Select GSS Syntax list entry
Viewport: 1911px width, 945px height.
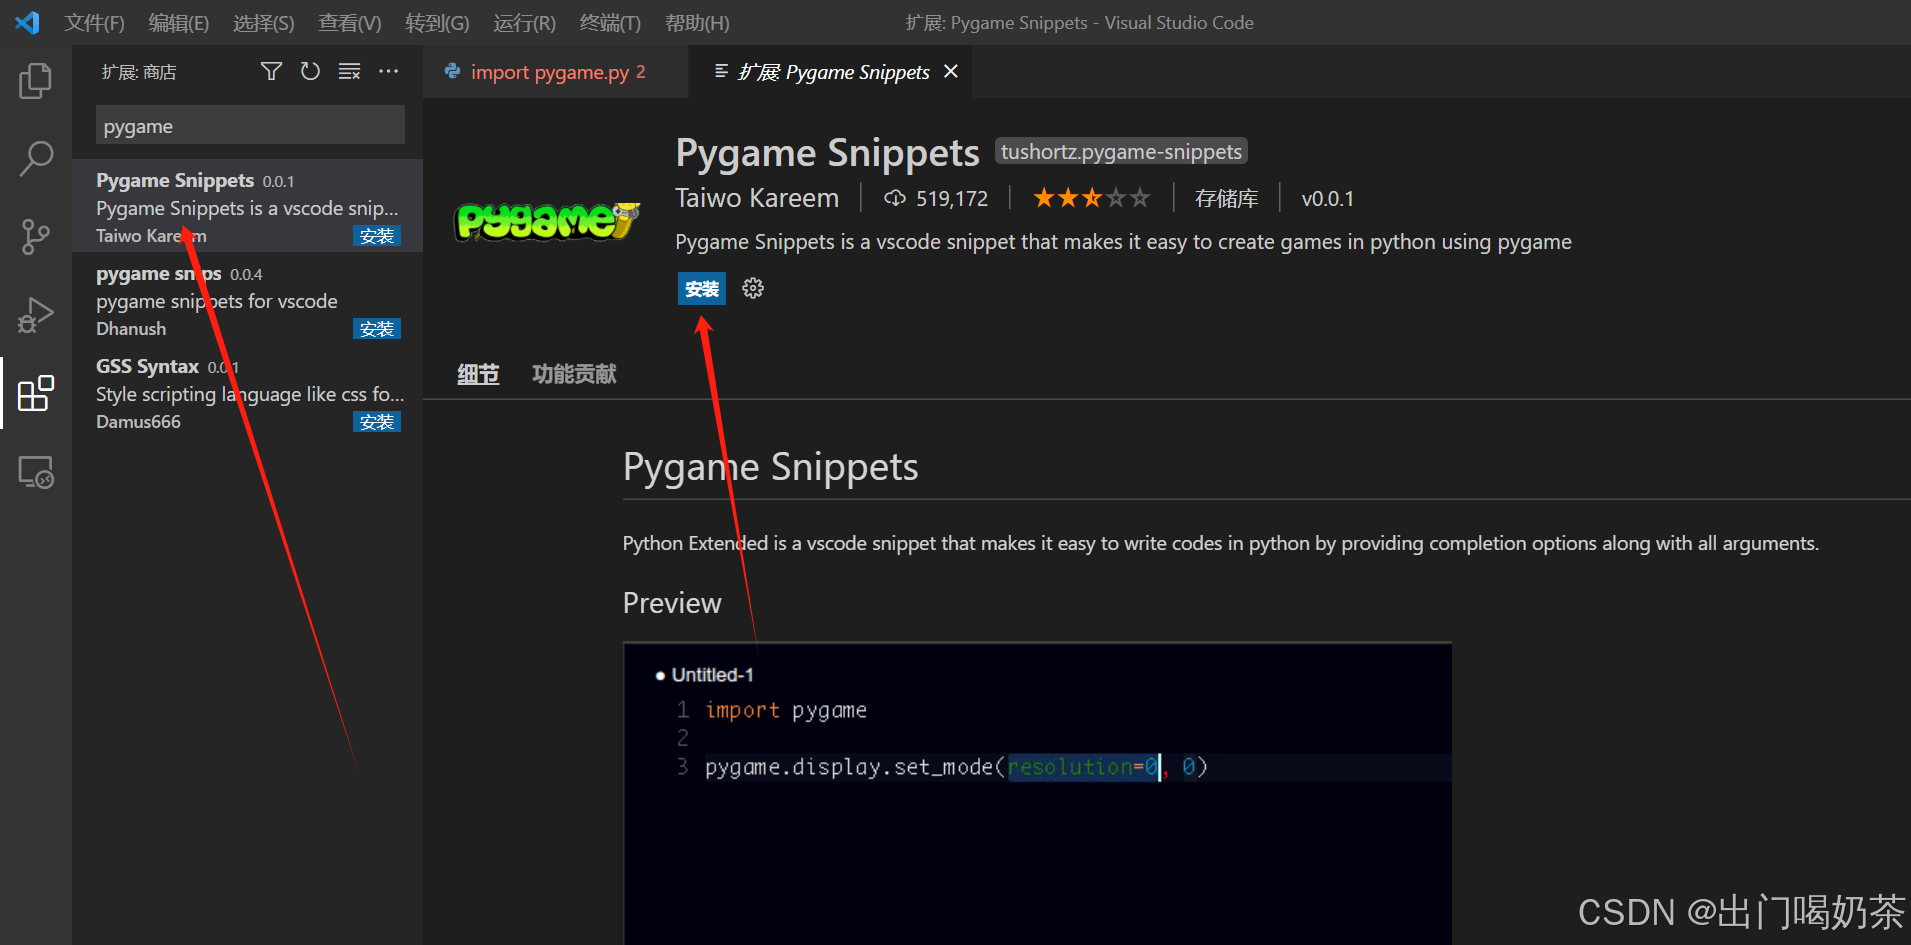click(247, 392)
